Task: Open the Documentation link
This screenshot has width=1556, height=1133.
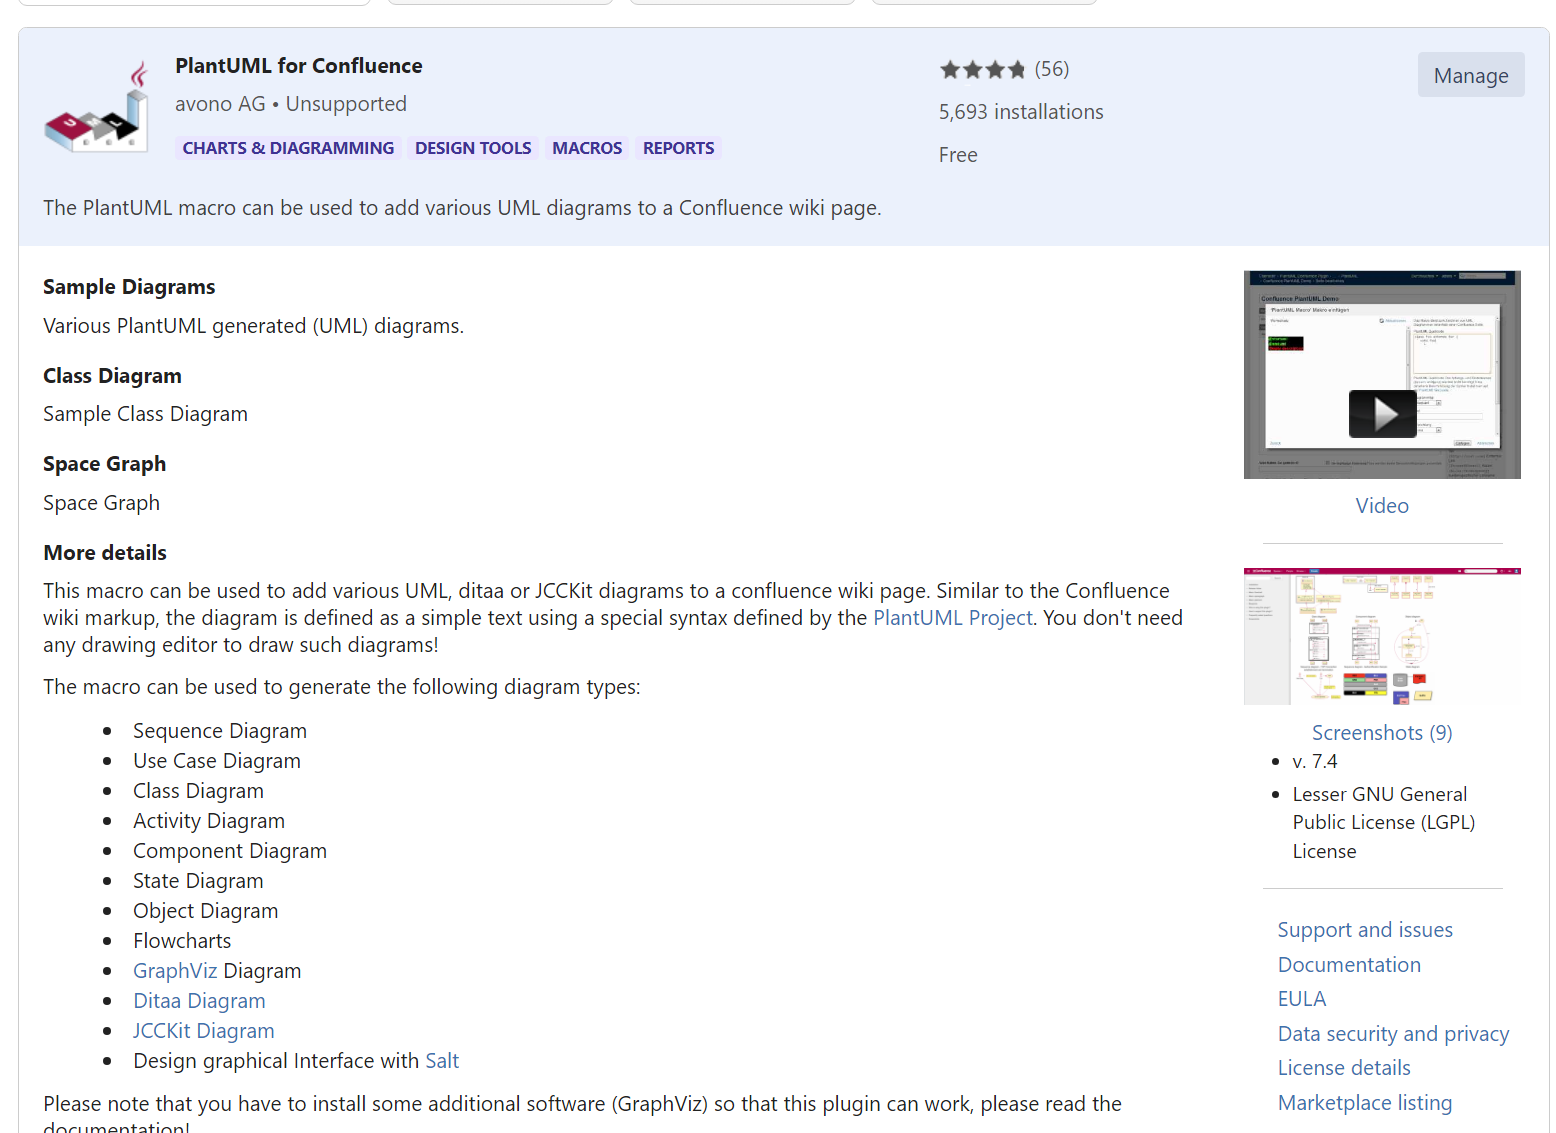Action: pos(1349,965)
